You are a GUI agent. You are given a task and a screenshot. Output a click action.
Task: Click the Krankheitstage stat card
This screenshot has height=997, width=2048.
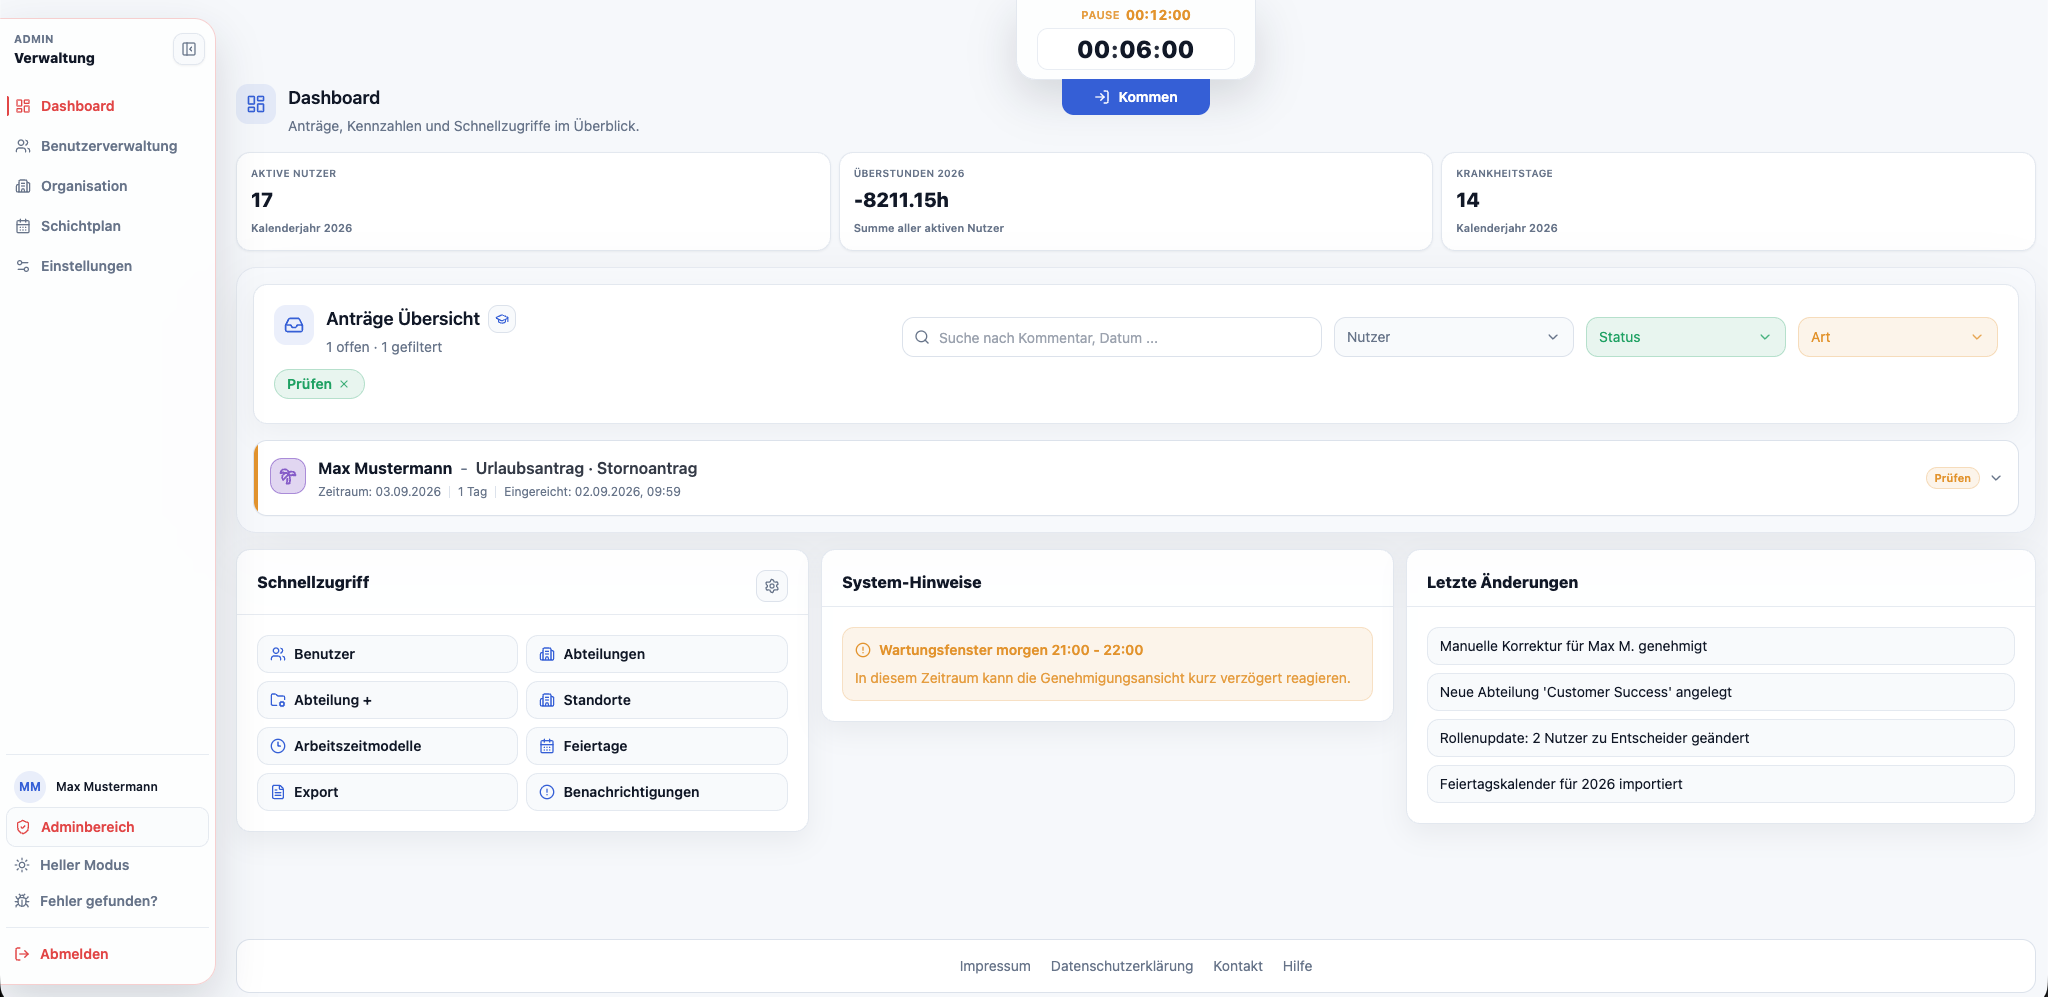point(1738,201)
